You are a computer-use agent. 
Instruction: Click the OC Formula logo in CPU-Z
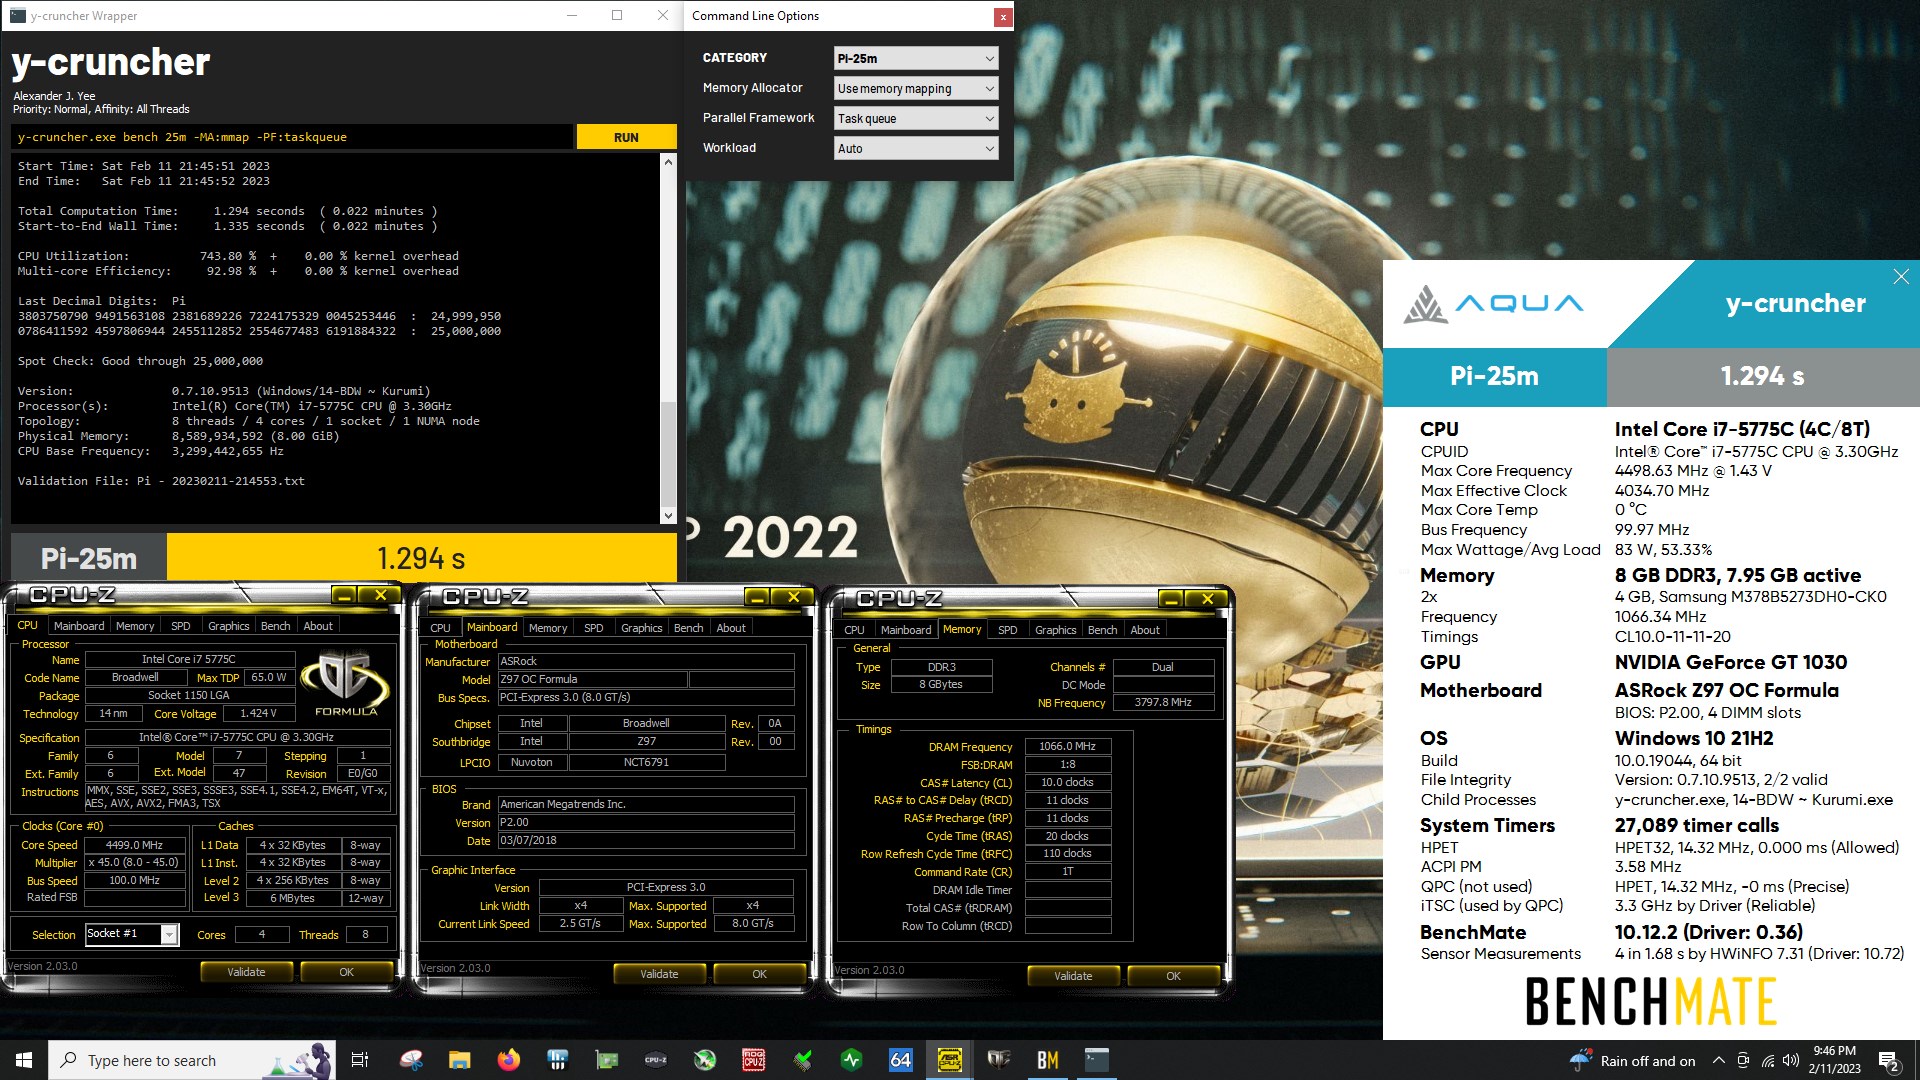[x=346, y=684]
